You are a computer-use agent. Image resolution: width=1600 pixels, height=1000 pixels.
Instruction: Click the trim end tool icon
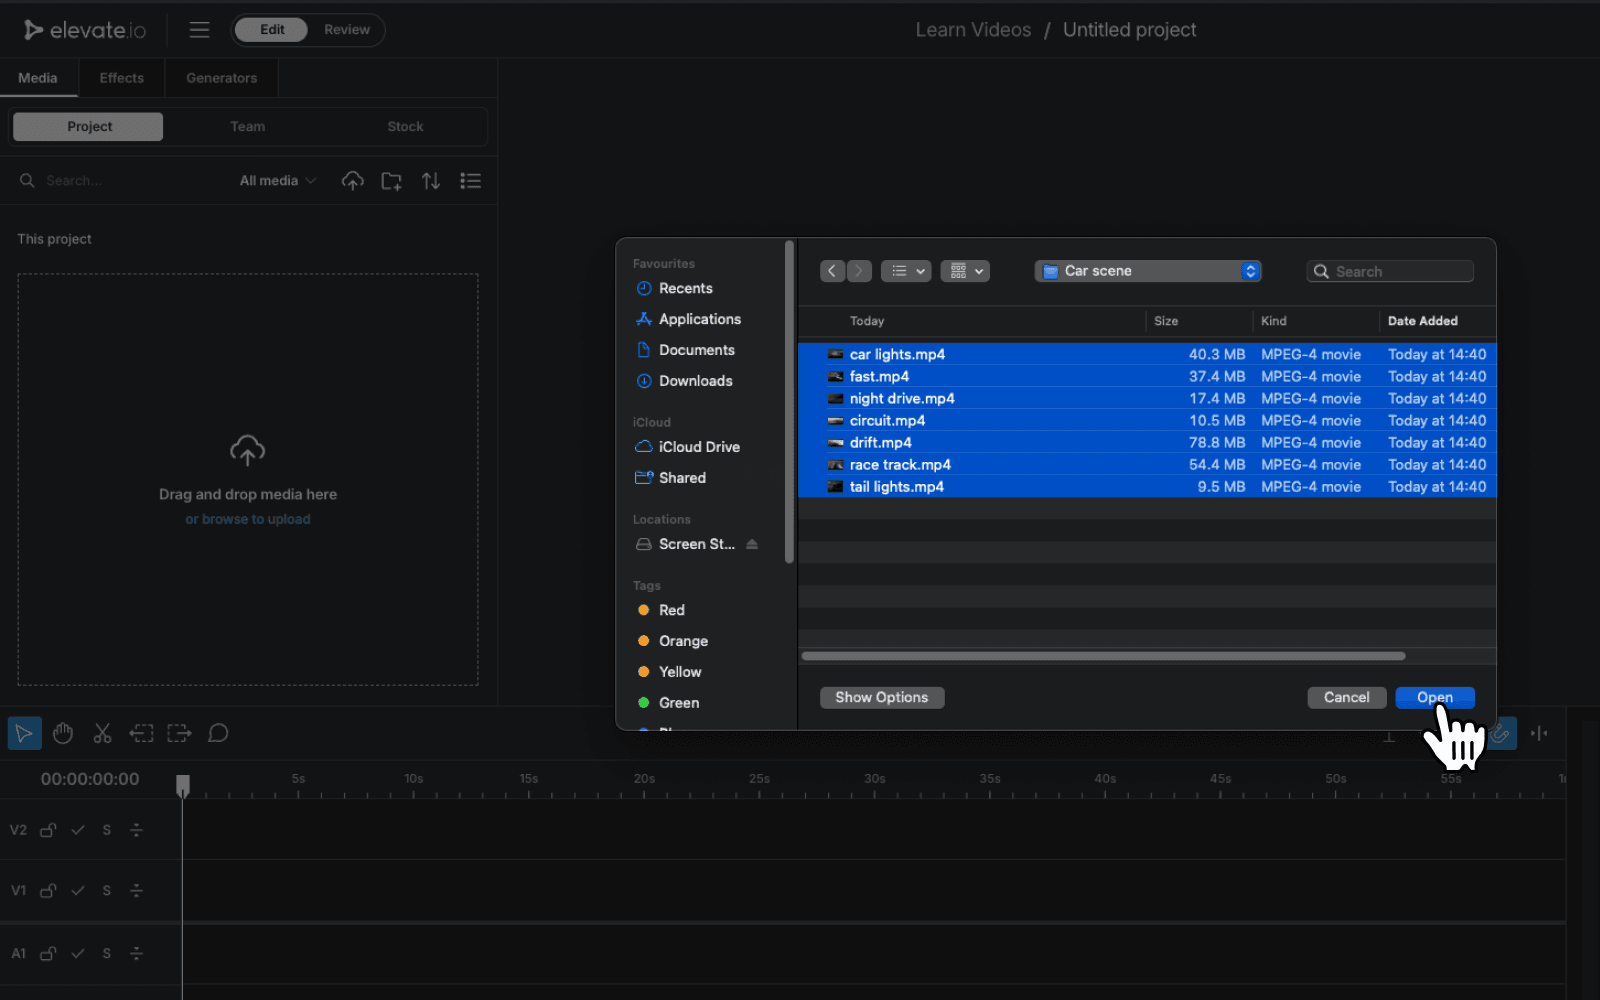tap(179, 733)
